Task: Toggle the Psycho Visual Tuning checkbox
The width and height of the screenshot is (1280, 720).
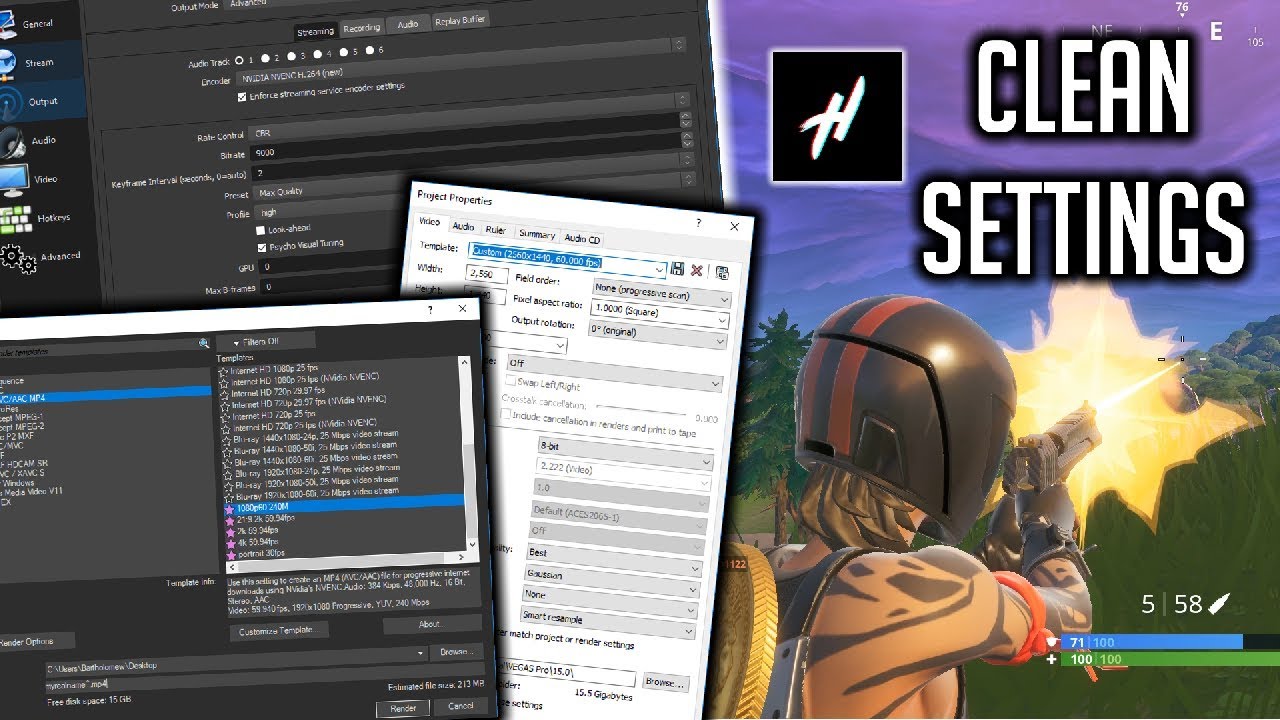Action: pos(262,247)
